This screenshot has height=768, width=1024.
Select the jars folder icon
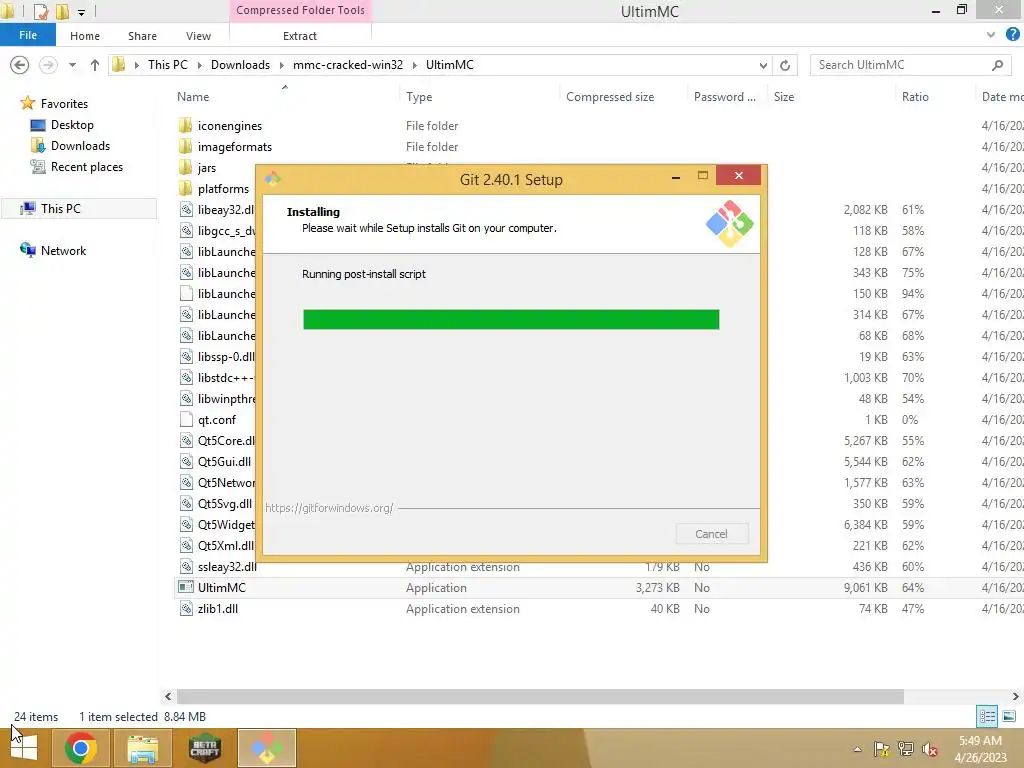(x=185, y=167)
